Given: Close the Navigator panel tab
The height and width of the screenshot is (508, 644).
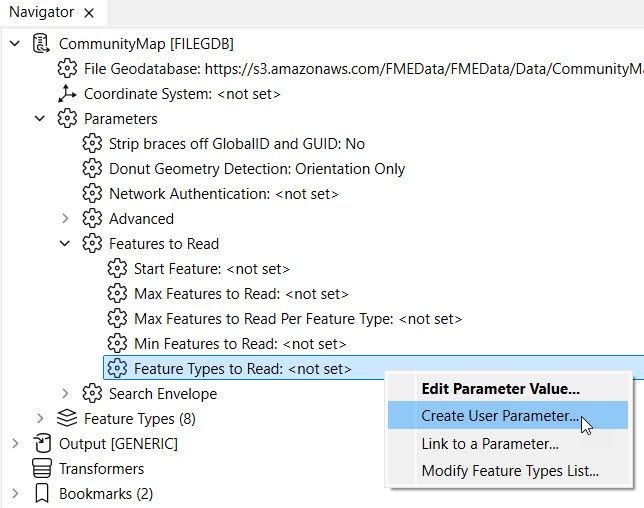Looking at the screenshot, I should 88,13.
